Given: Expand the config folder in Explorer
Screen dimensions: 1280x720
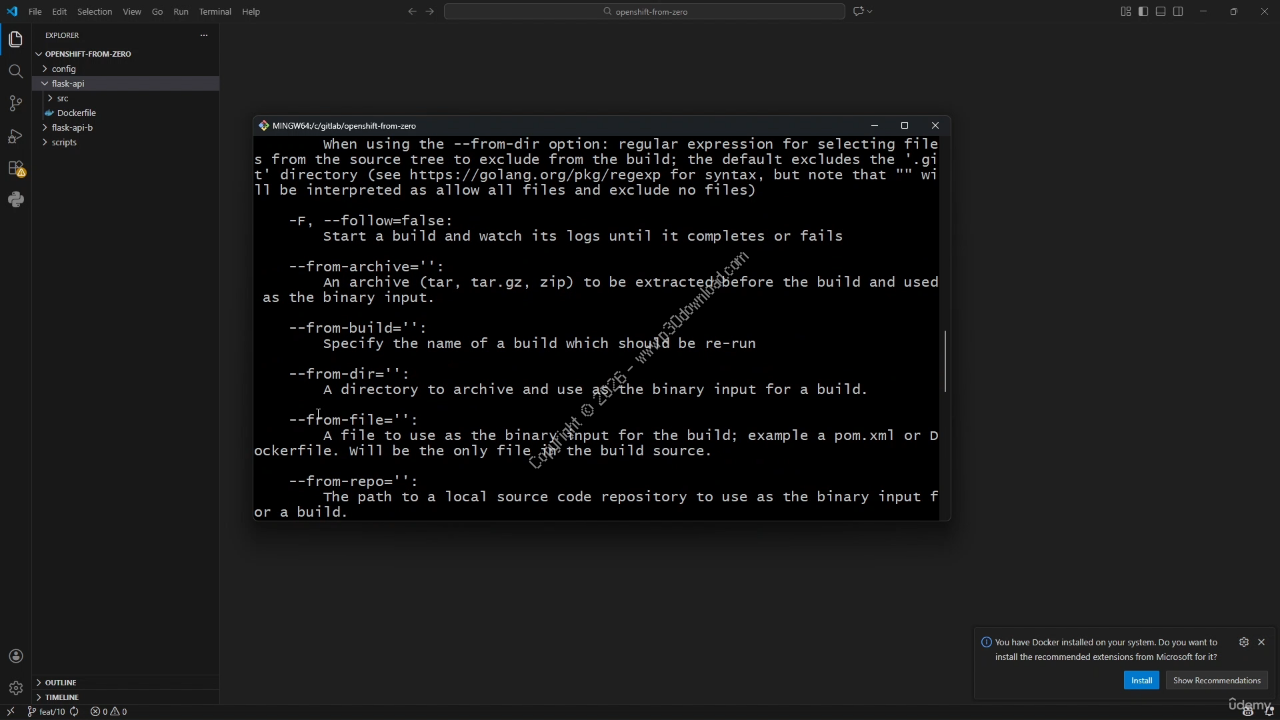Looking at the screenshot, I should tap(63, 69).
